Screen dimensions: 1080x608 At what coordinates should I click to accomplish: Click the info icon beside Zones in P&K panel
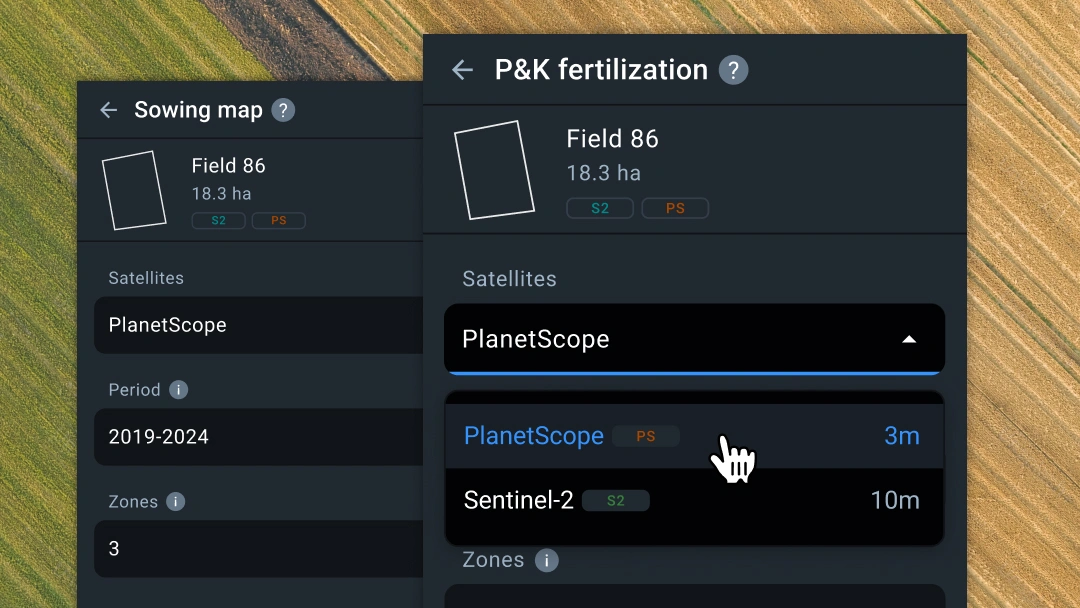click(x=547, y=561)
